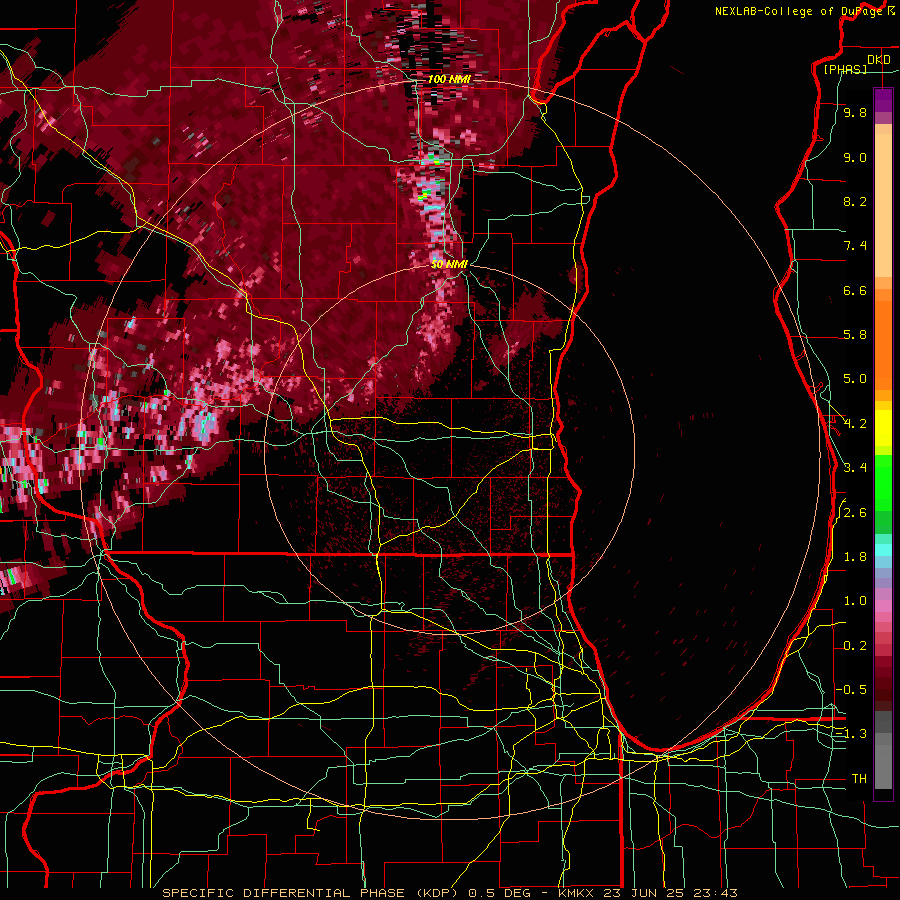Click the 6.6 scale value

[x=855, y=290]
